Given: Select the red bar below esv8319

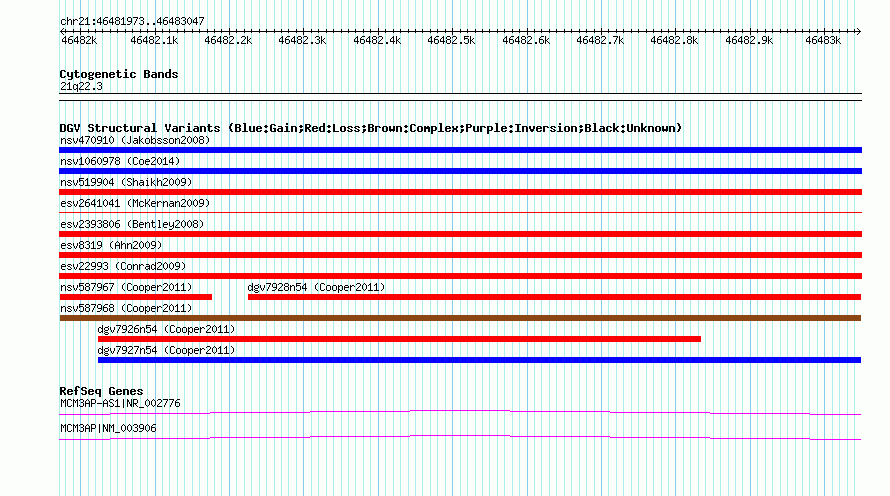Looking at the screenshot, I should [460, 255].
